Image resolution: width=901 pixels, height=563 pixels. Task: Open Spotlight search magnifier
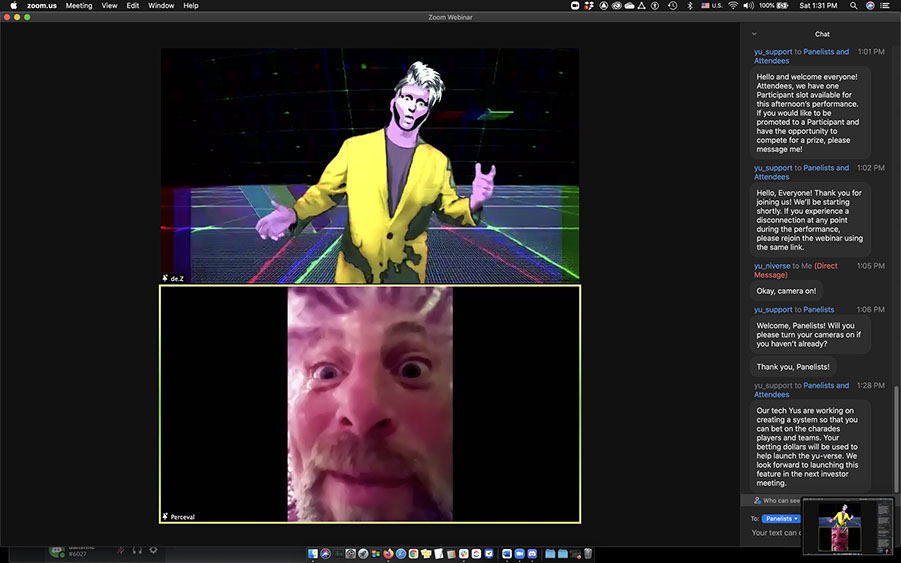pyautogui.click(x=854, y=6)
